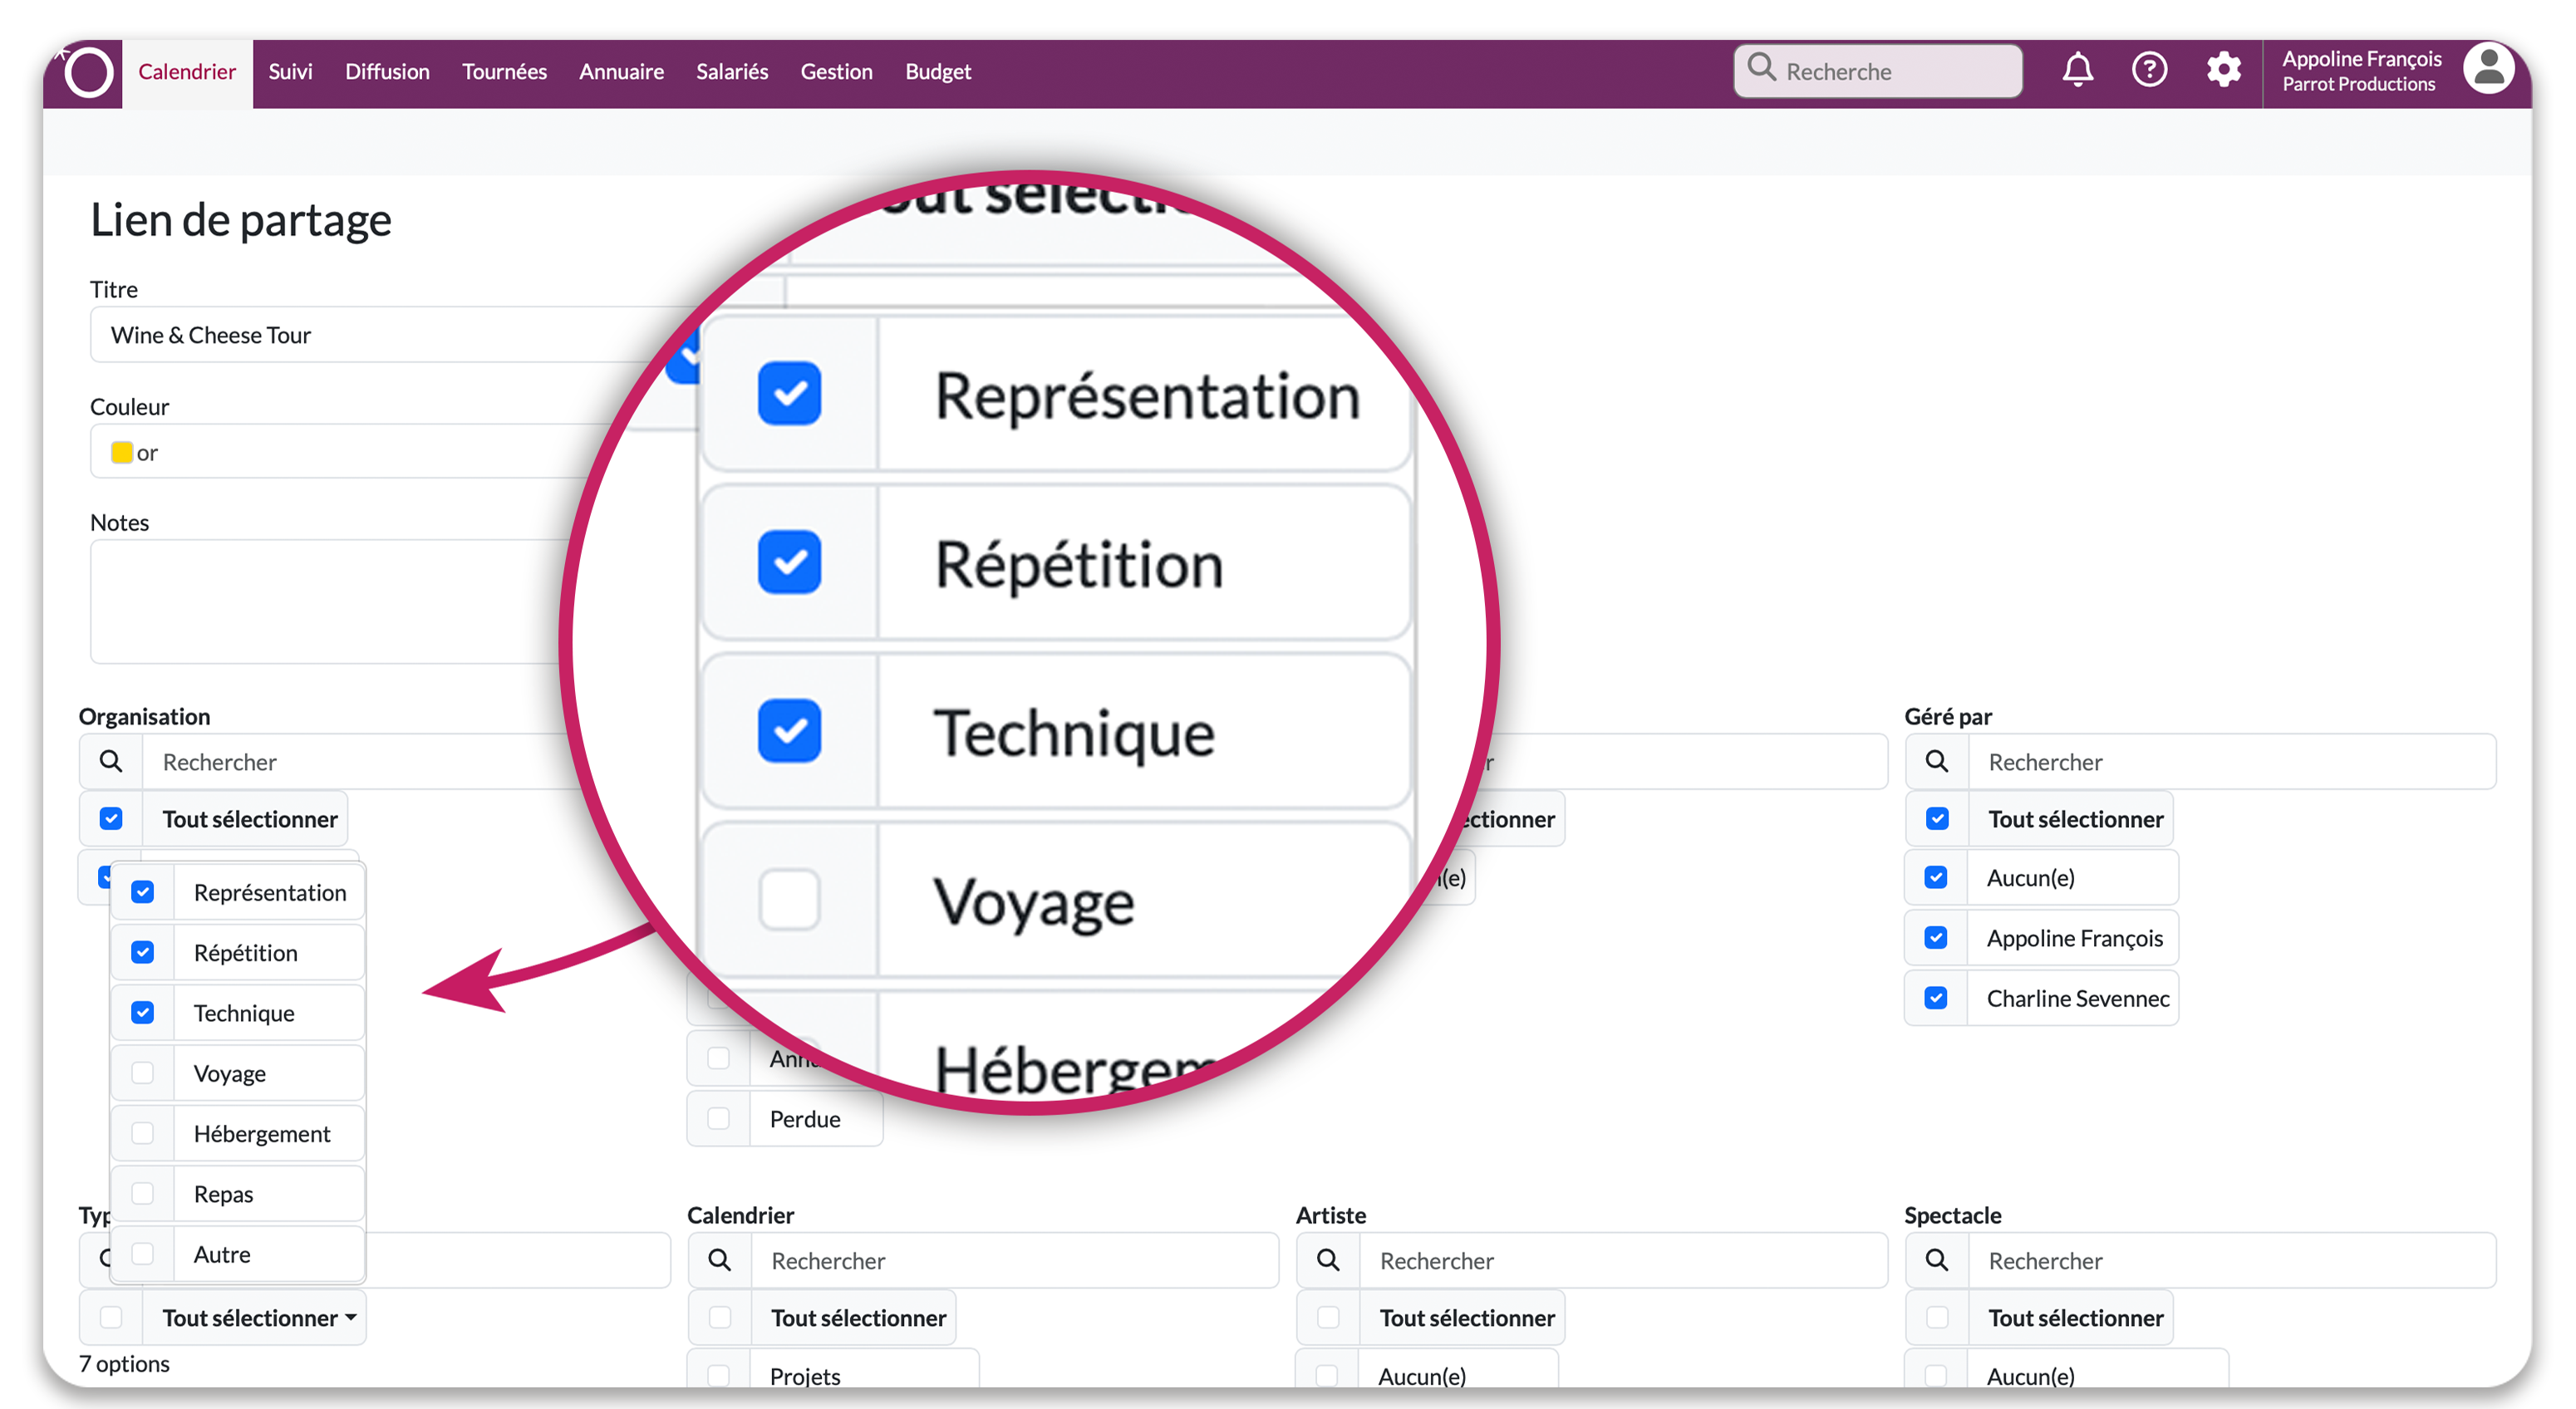Open the Annuaire menu
This screenshot has width=2576, height=1409.
pyautogui.click(x=621, y=72)
